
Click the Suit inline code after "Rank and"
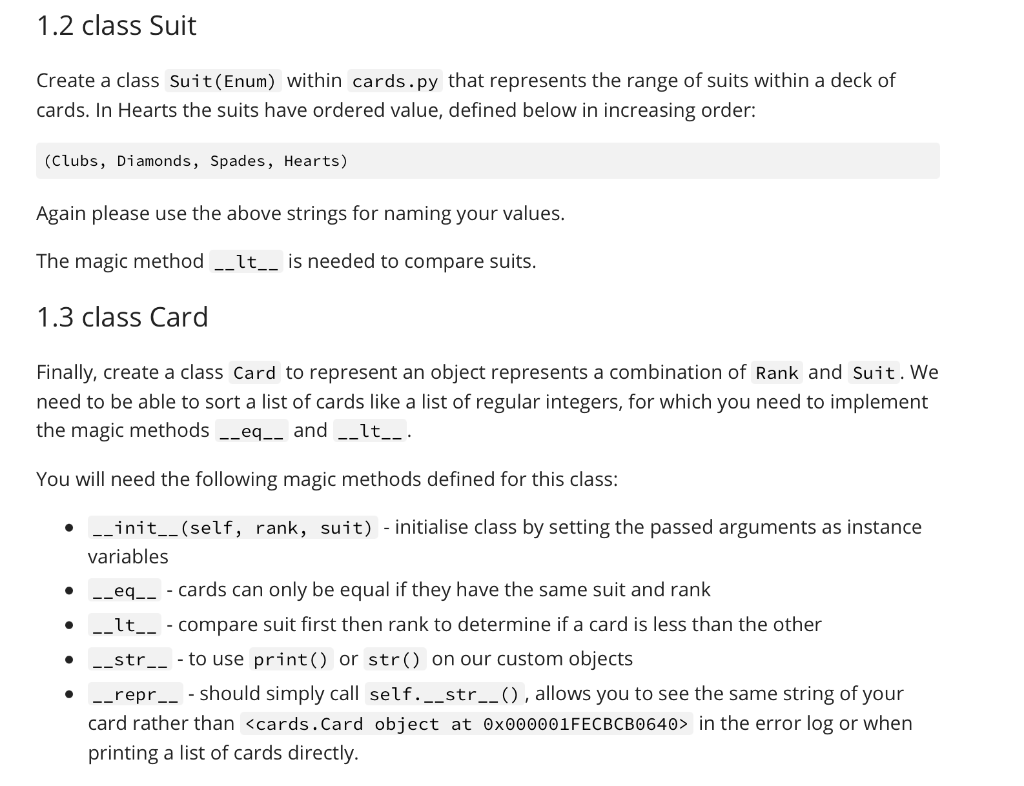(874, 373)
